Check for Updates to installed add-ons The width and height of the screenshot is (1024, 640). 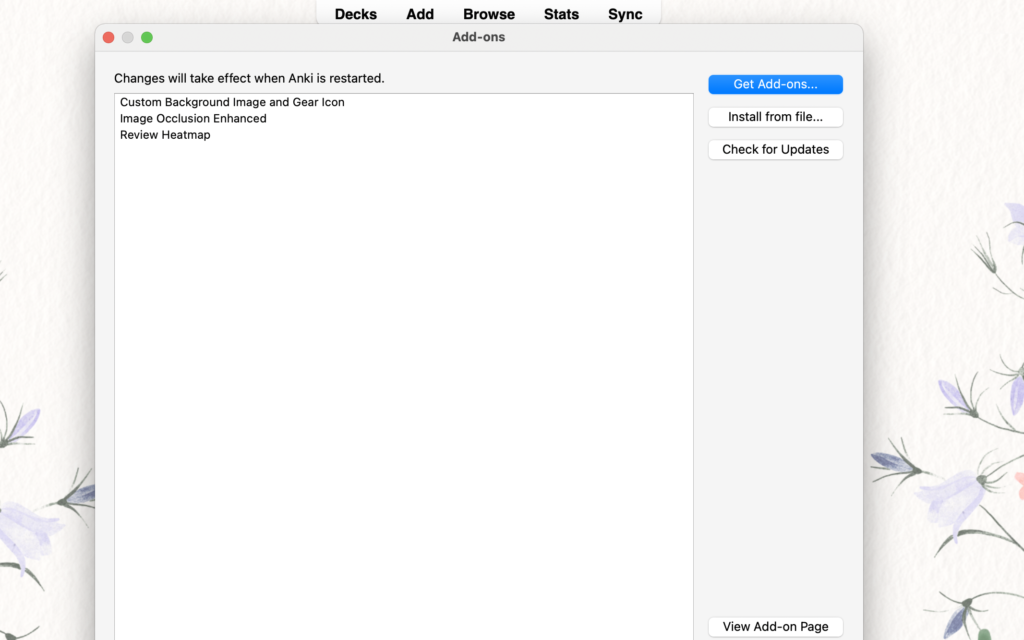[775, 149]
